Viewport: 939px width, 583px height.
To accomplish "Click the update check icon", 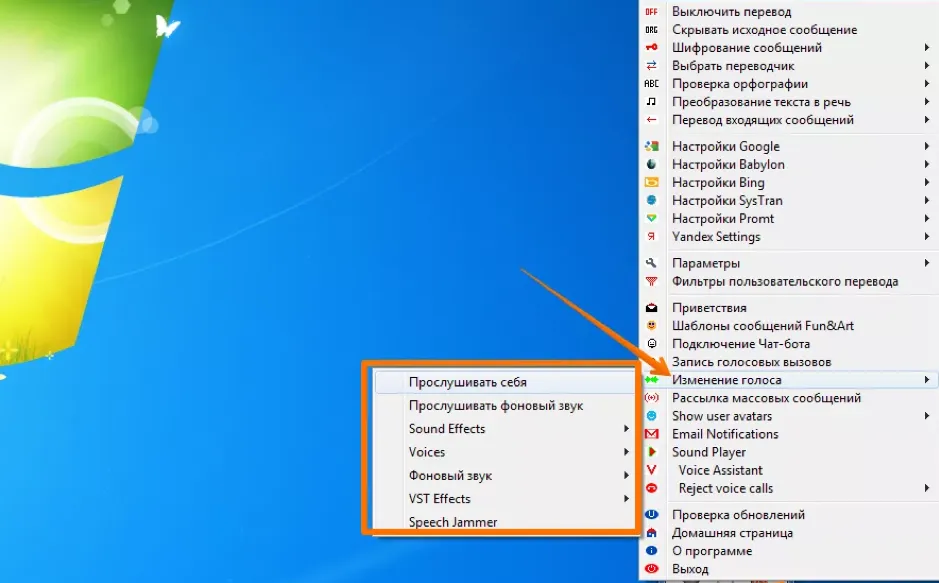I will (x=651, y=514).
